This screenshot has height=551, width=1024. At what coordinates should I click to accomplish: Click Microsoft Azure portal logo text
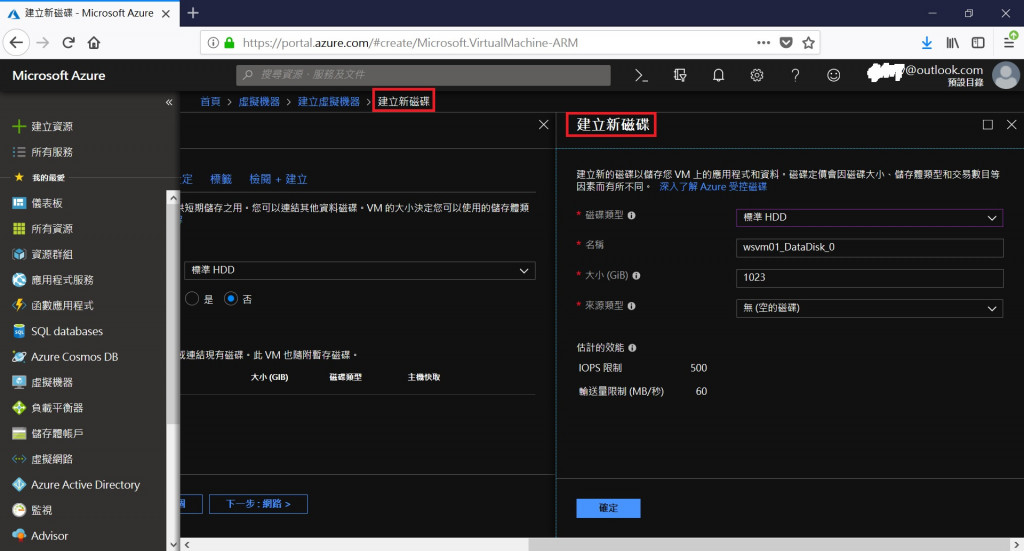click(59, 75)
